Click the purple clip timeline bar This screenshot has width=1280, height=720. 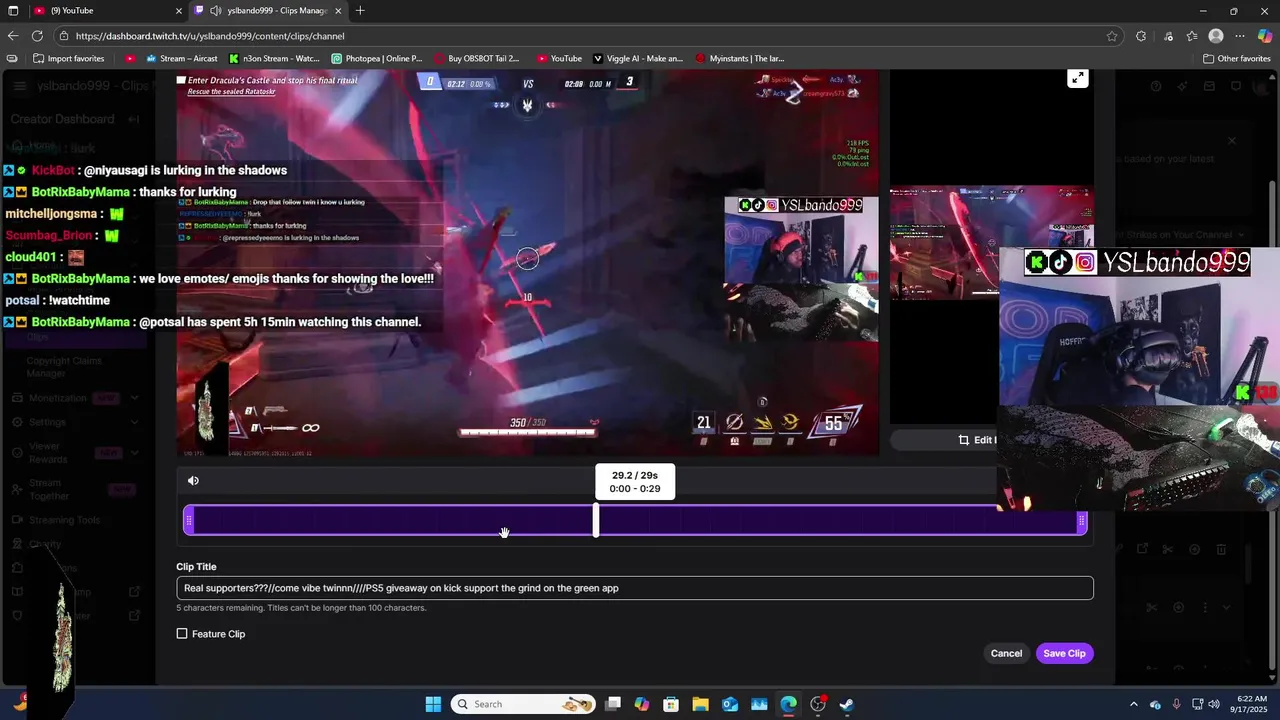635,521
